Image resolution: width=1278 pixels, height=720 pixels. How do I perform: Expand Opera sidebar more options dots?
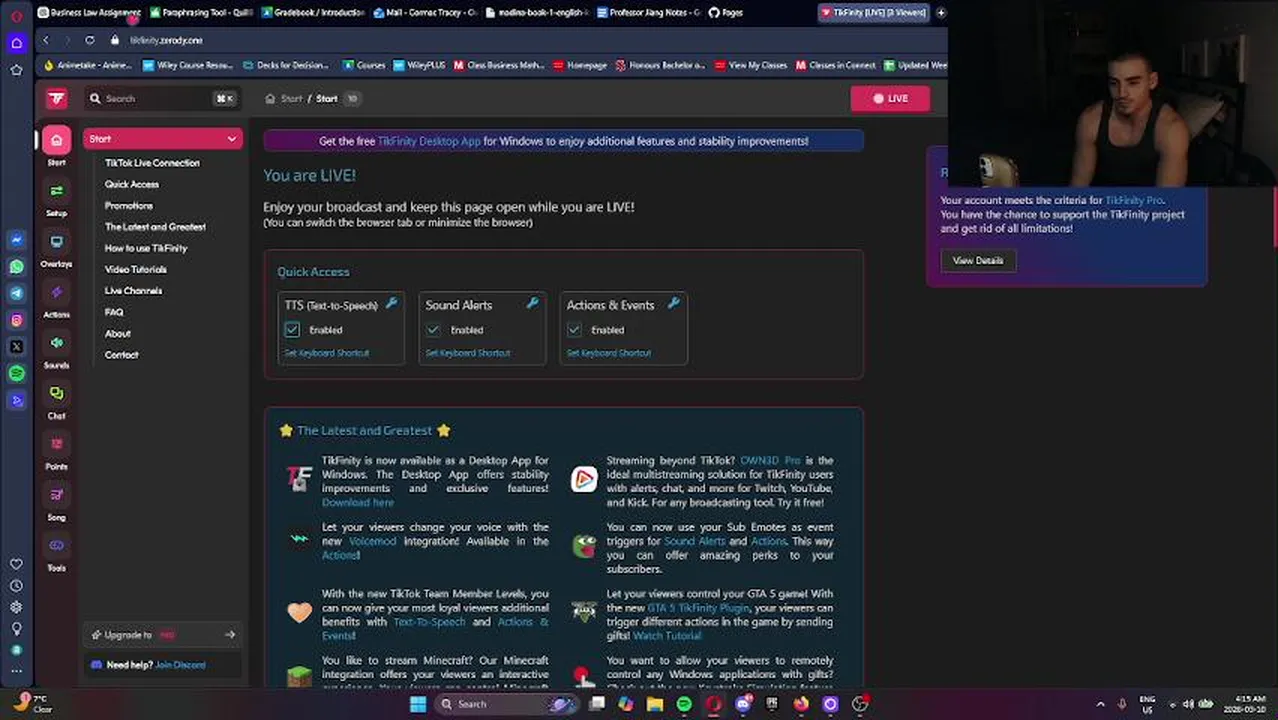pyautogui.click(x=16, y=671)
